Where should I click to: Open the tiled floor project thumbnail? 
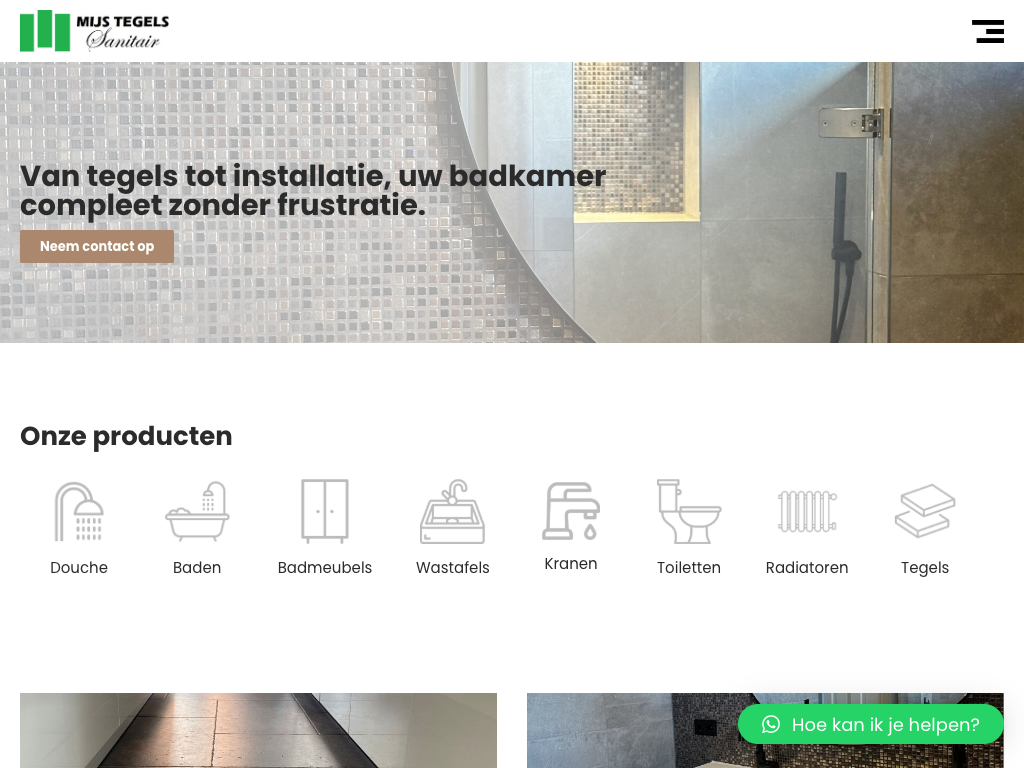(258, 730)
